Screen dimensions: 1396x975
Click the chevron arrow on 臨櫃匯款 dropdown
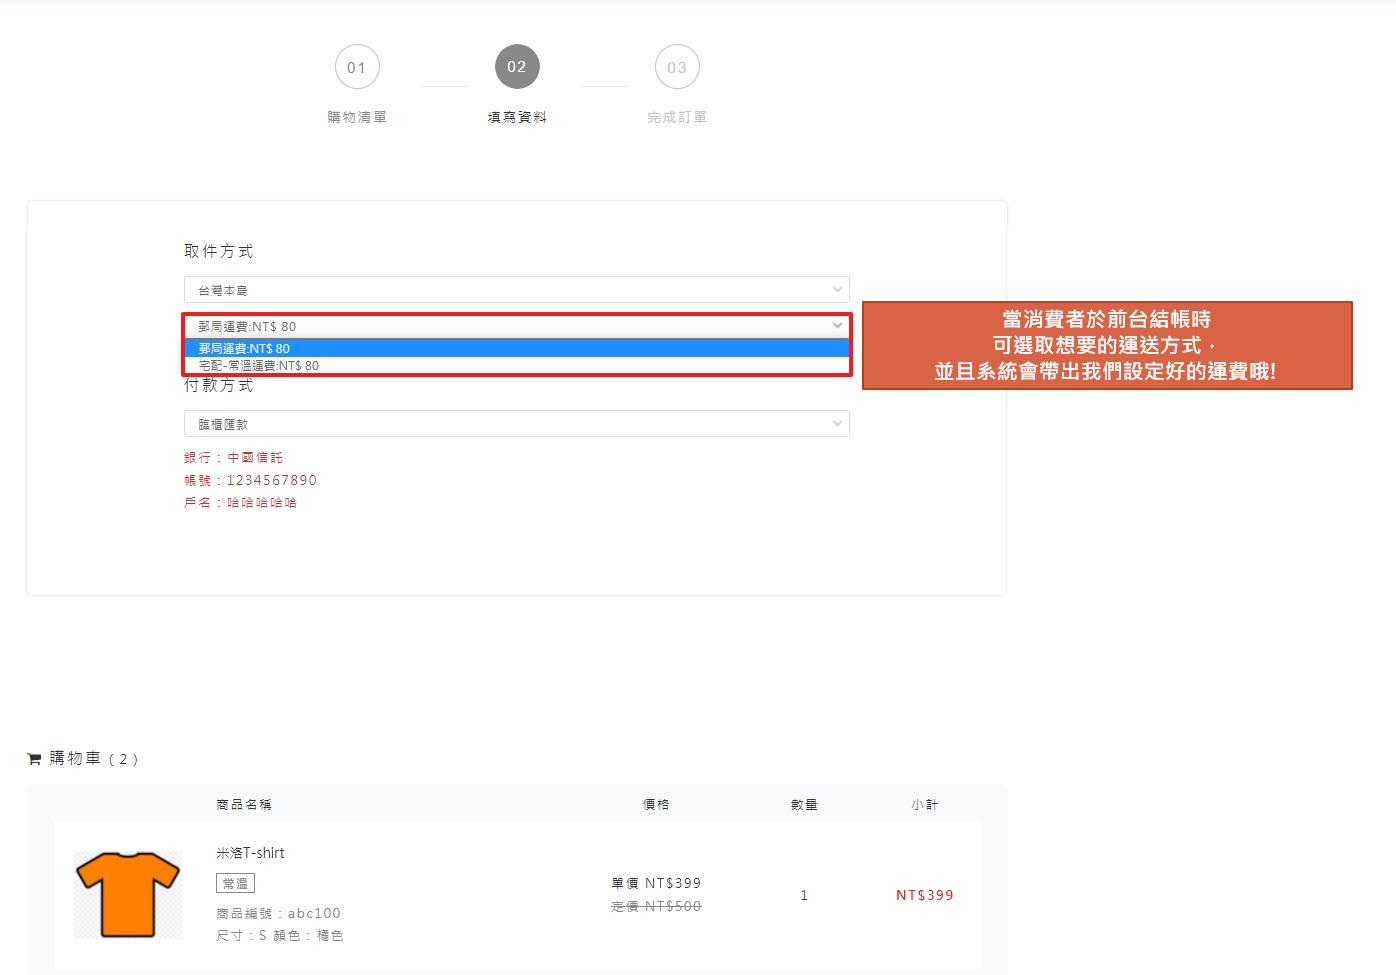point(837,424)
